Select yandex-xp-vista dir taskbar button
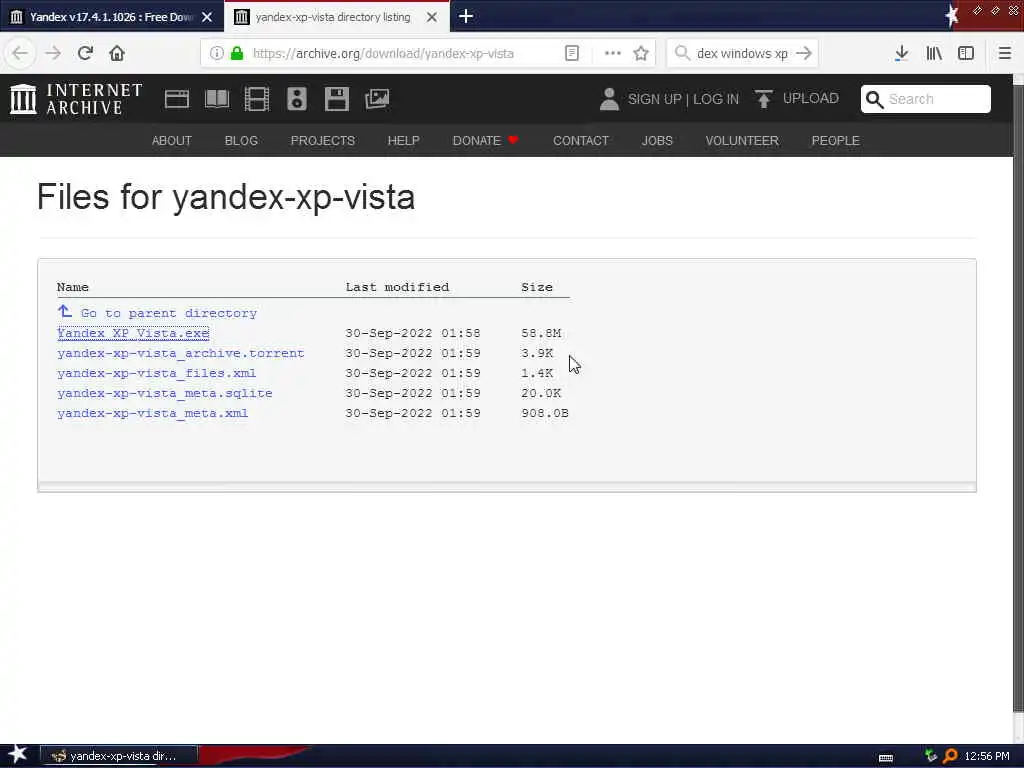Viewport: 1024px width, 768px height. (119, 756)
